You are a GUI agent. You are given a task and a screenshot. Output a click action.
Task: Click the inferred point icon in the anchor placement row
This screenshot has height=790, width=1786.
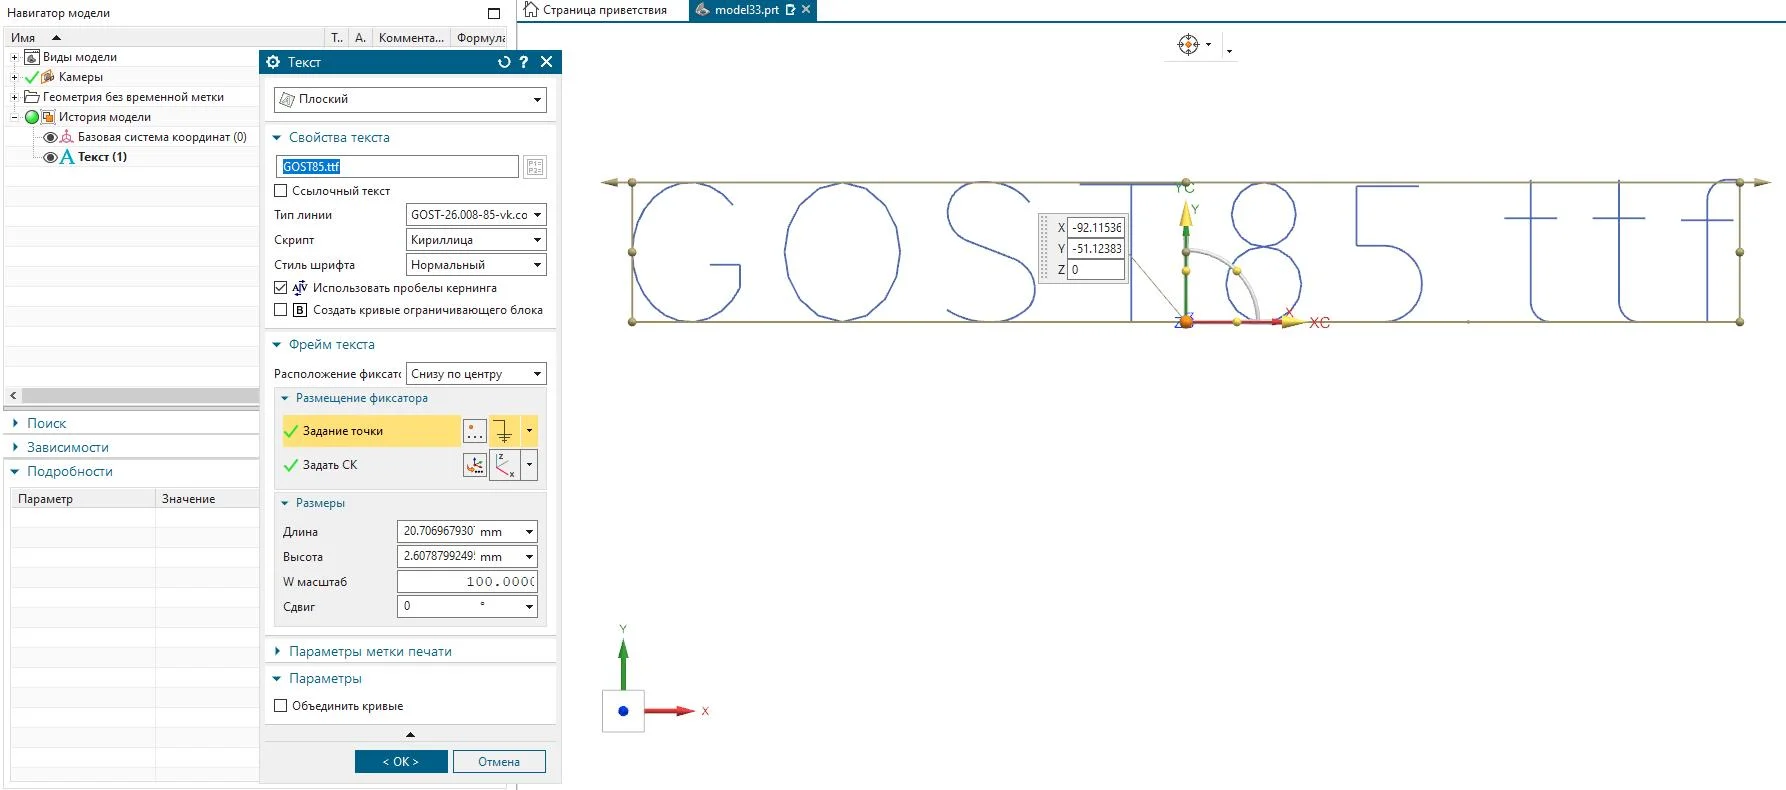pyautogui.click(x=504, y=431)
